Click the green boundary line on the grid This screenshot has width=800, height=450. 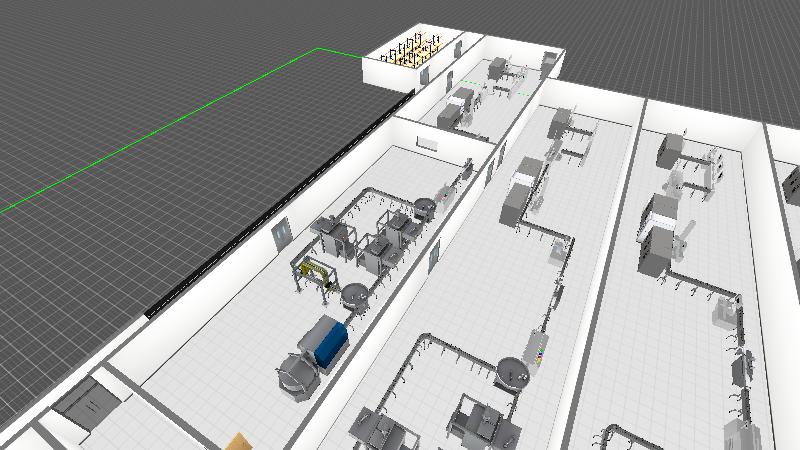[x=160, y=130]
